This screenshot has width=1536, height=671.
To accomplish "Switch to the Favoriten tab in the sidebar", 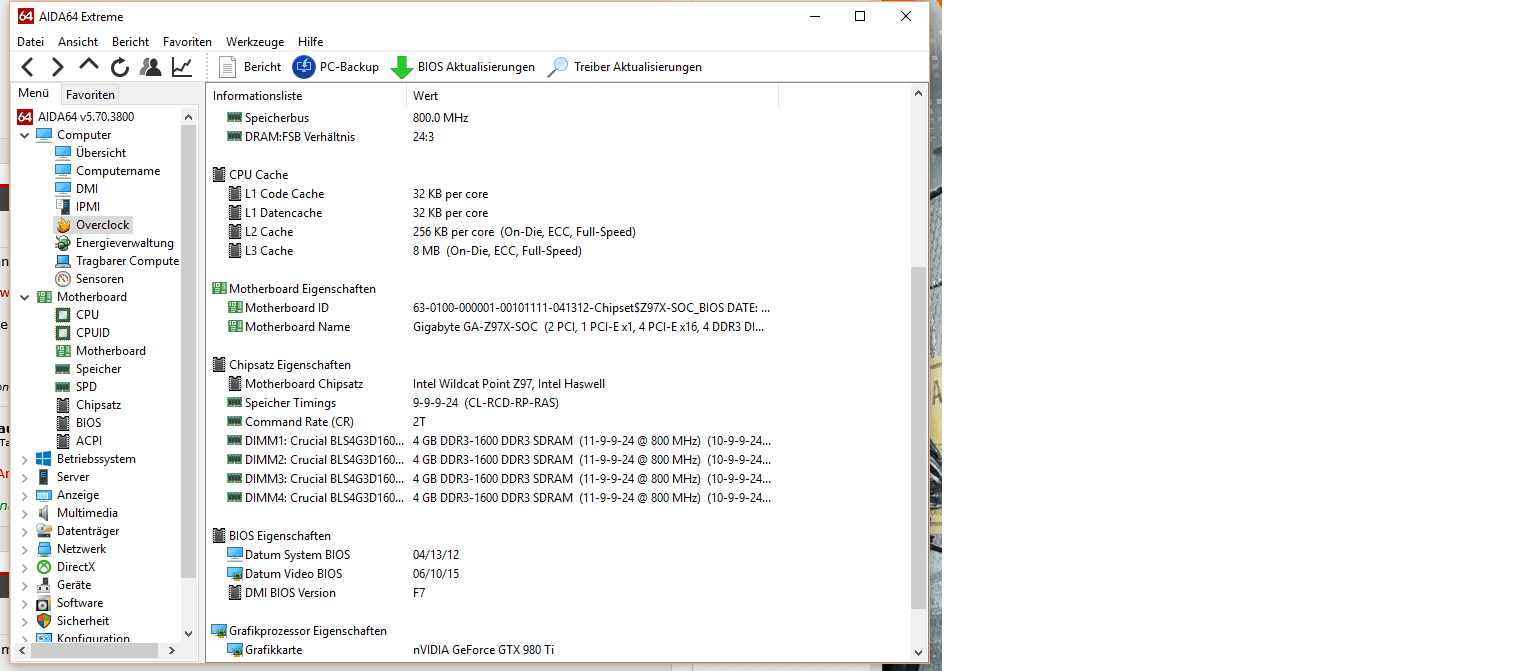I will coord(90,95).
